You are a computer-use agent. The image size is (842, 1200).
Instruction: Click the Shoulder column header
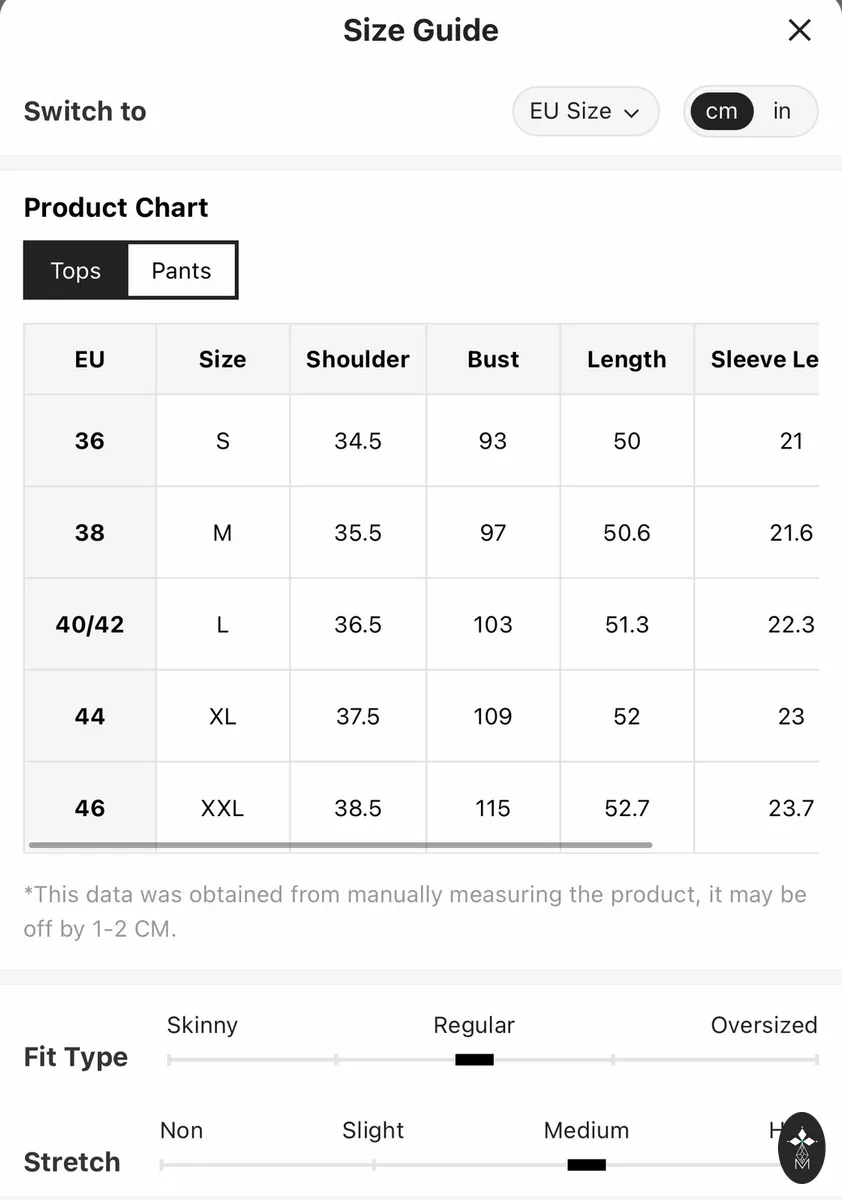point(358,359)
